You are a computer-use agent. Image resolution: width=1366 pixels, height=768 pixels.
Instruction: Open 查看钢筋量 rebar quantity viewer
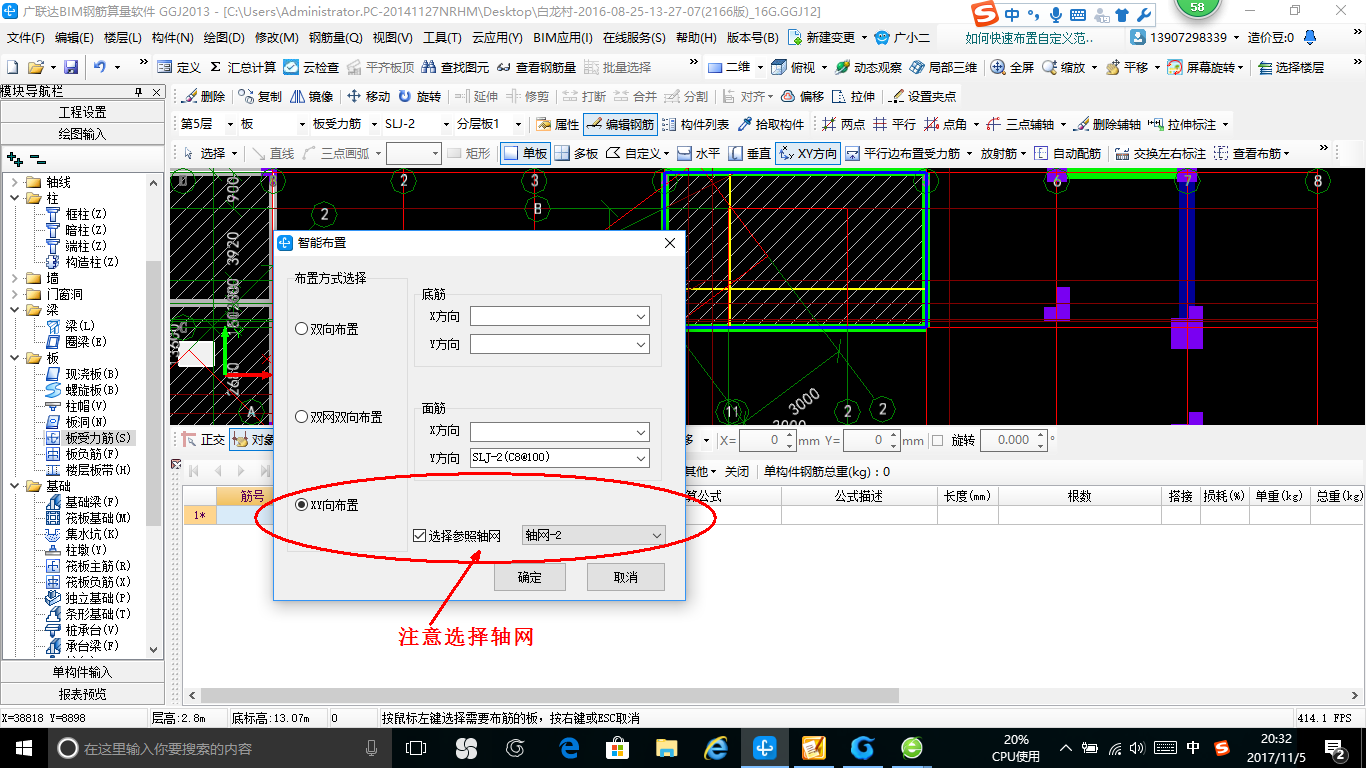(x=537, y=67)
